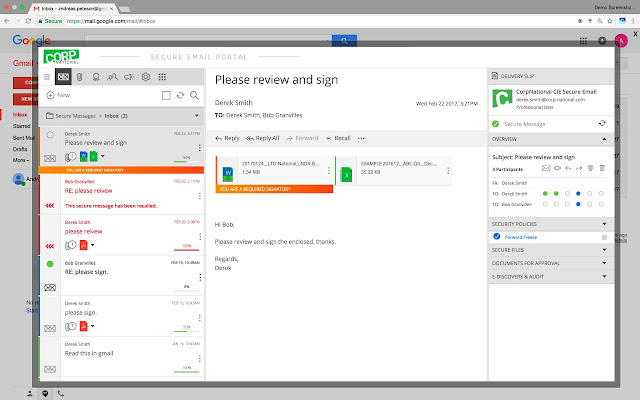Open the announcements megaphone toolbar icon
640x400 pixels.
pos(129,77)
